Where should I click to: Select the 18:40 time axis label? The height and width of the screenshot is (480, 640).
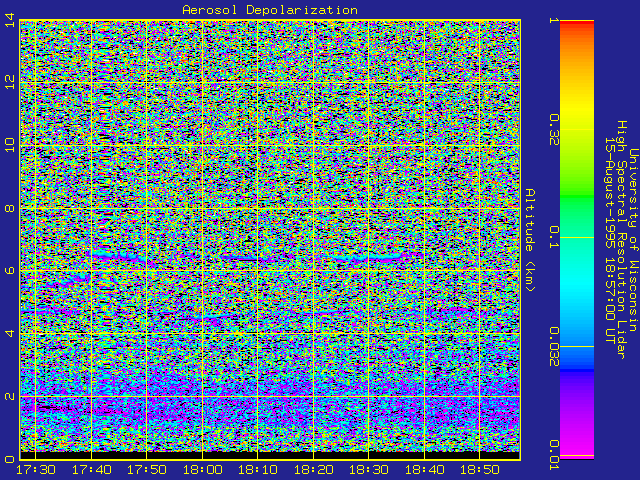(x=424, y=470)
